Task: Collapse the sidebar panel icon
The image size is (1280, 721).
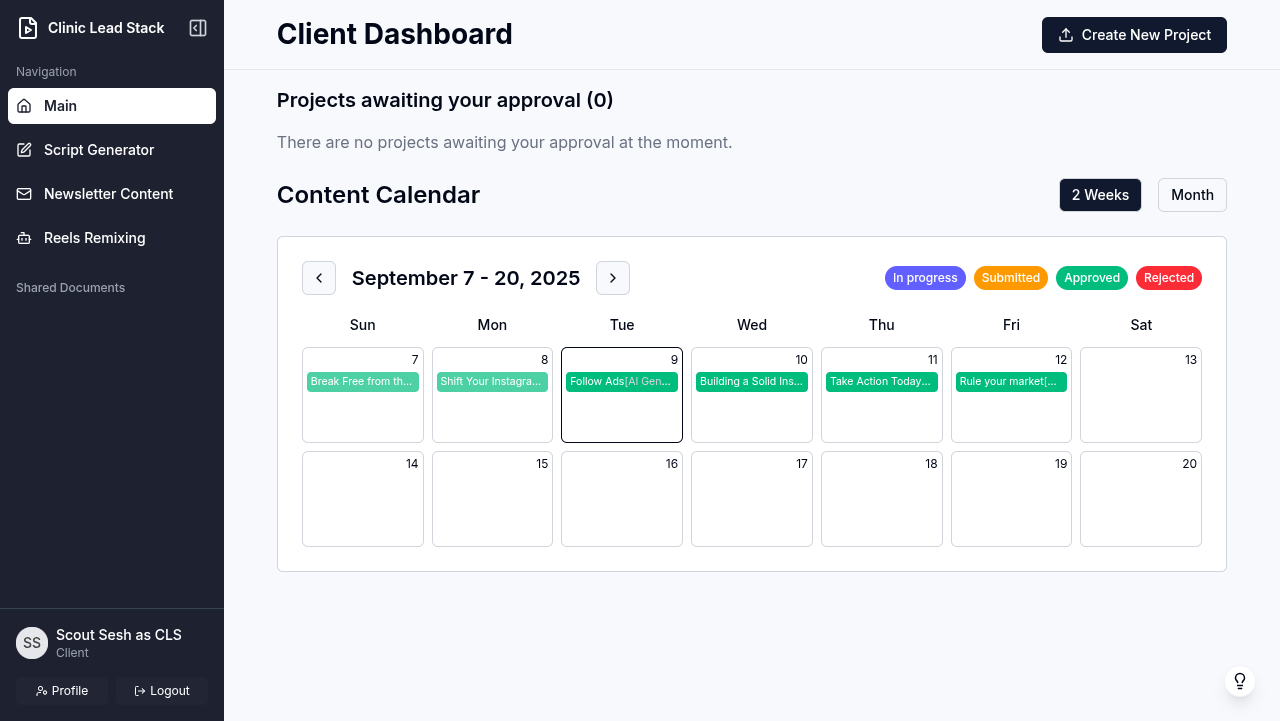Action: 198,28
